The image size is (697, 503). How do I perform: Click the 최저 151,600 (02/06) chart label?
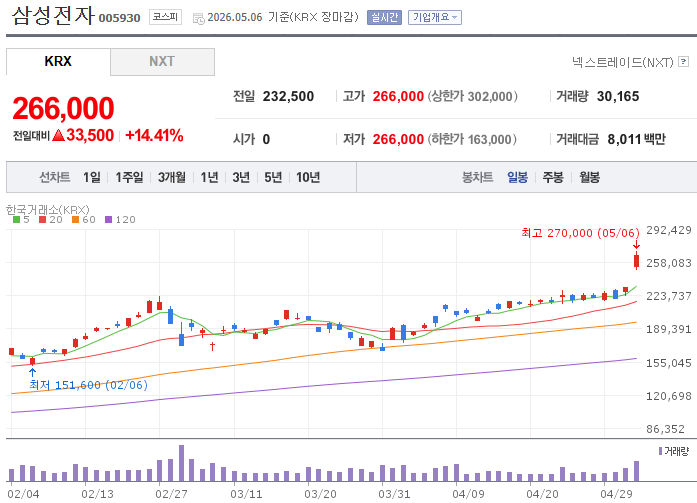pyautogui.click(x=88, y=385)
